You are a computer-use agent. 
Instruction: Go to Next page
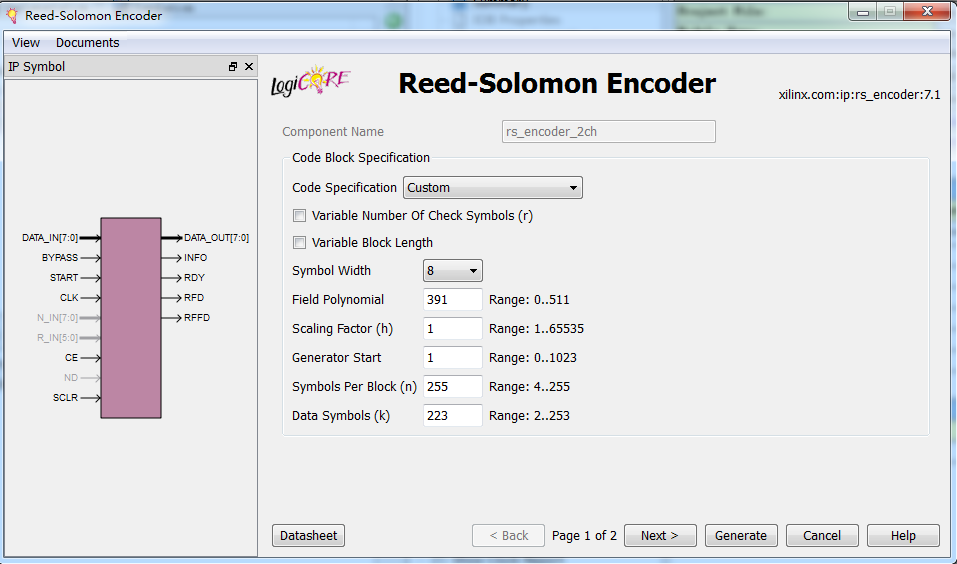tap(660, 535)
